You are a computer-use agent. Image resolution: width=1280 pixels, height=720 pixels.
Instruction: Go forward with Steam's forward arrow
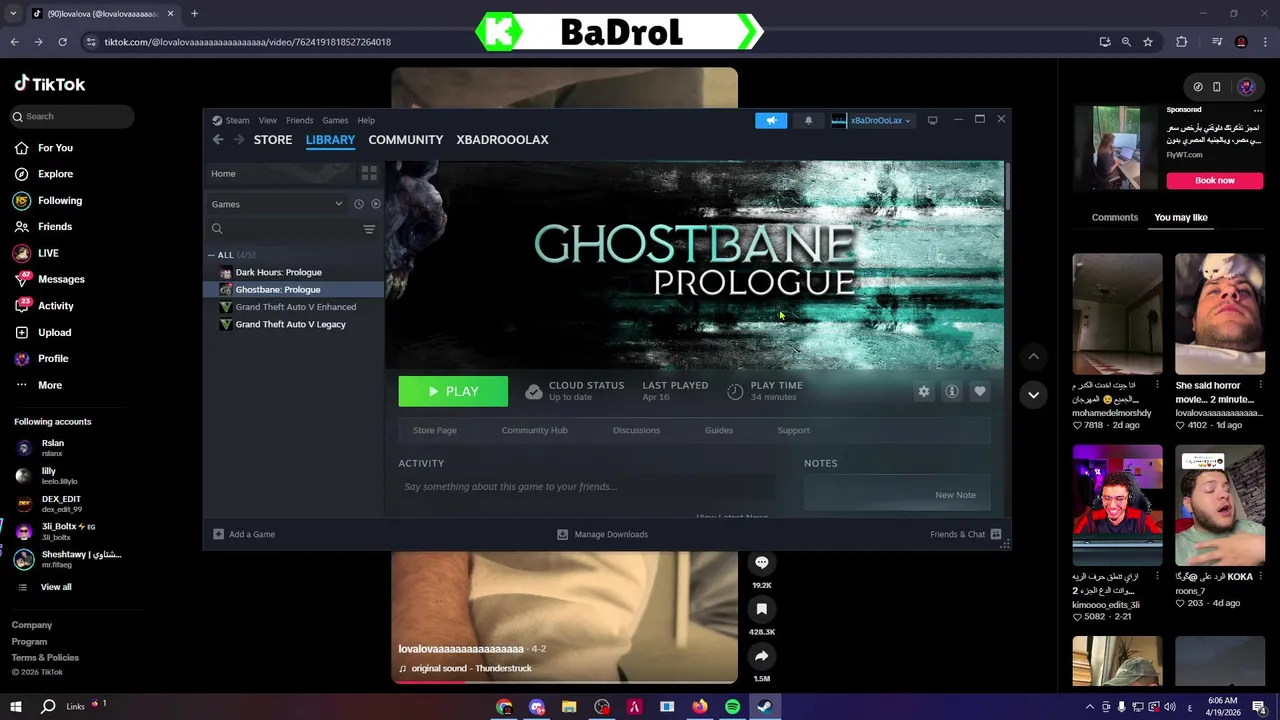(x=239, y=140)
